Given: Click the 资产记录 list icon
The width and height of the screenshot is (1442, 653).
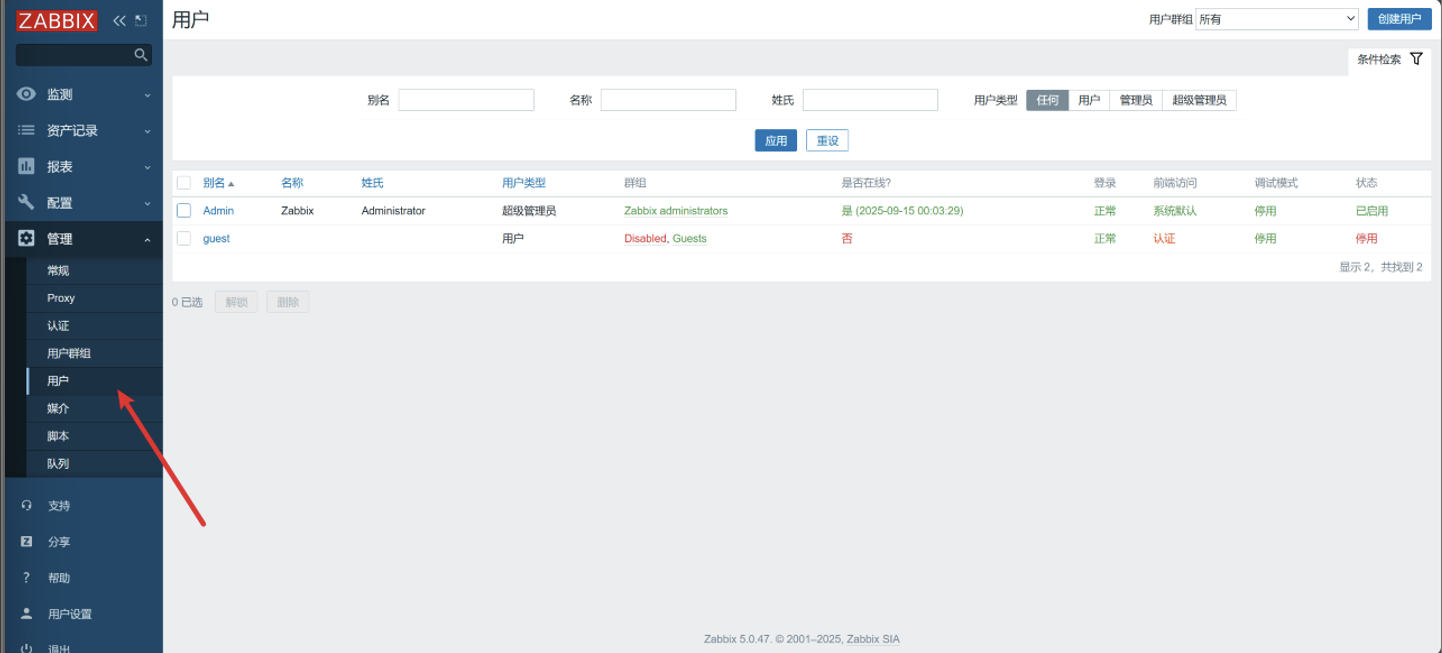Looking at the screenshot, I should 27,130.
